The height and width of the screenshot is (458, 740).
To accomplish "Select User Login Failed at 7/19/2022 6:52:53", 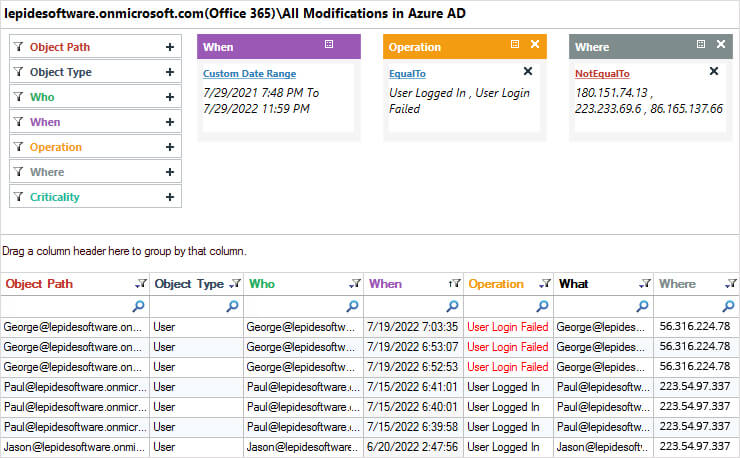I will coord(508,367).
